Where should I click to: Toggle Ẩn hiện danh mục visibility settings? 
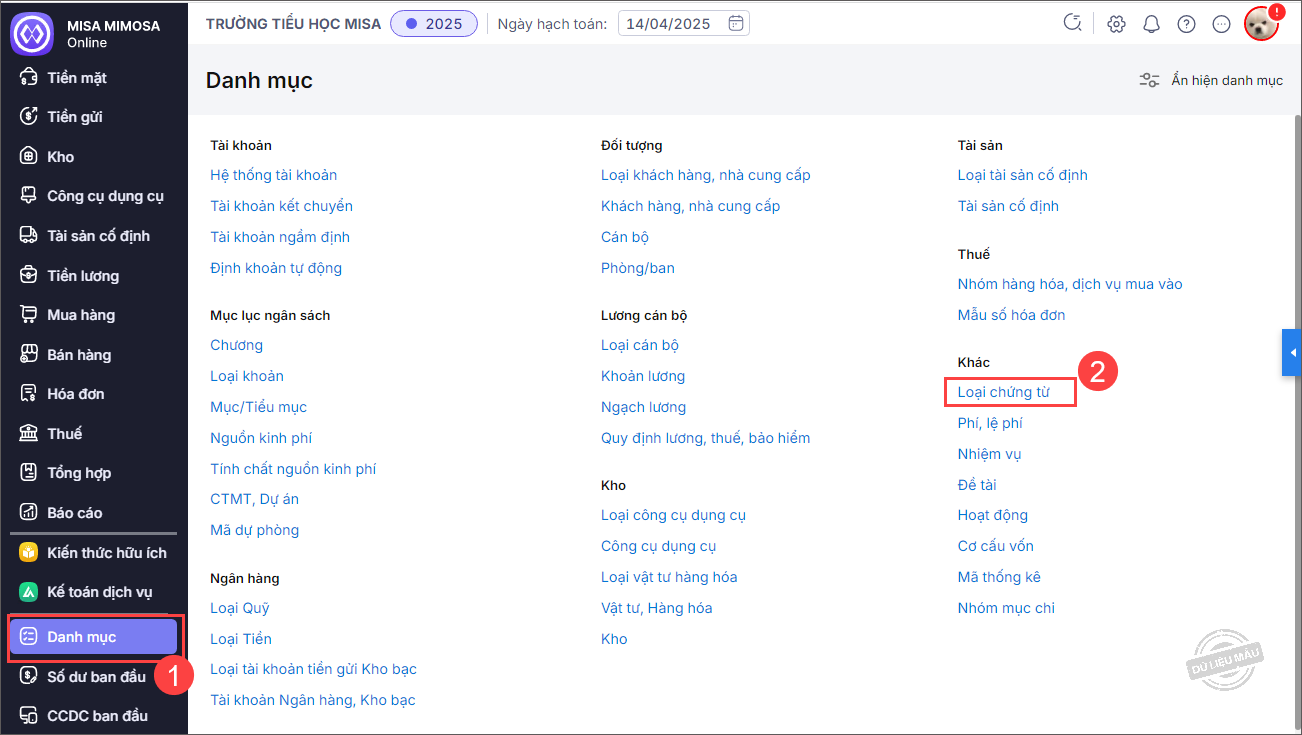[1211, 80]
